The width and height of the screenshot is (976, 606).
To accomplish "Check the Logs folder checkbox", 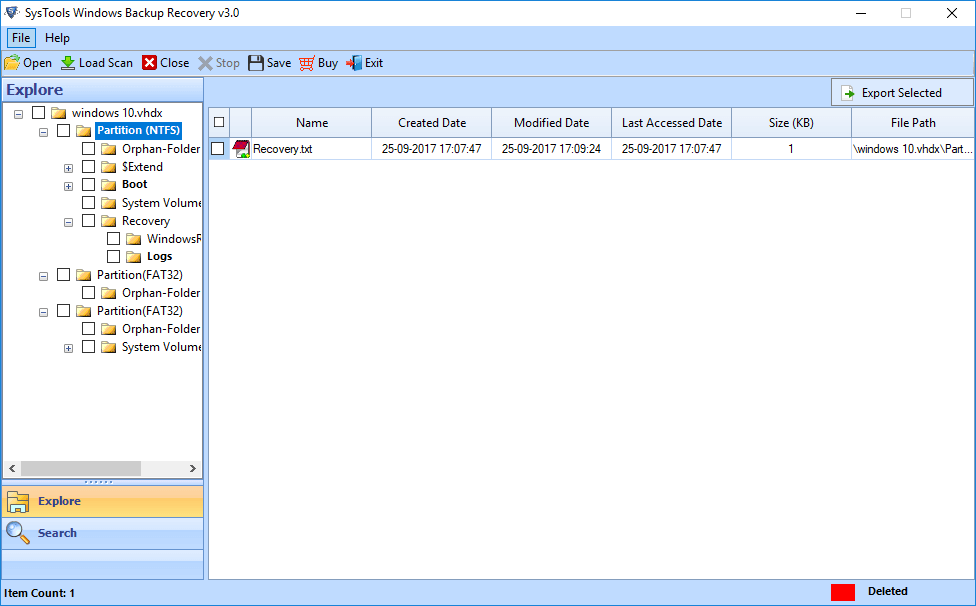I will 113,256.
